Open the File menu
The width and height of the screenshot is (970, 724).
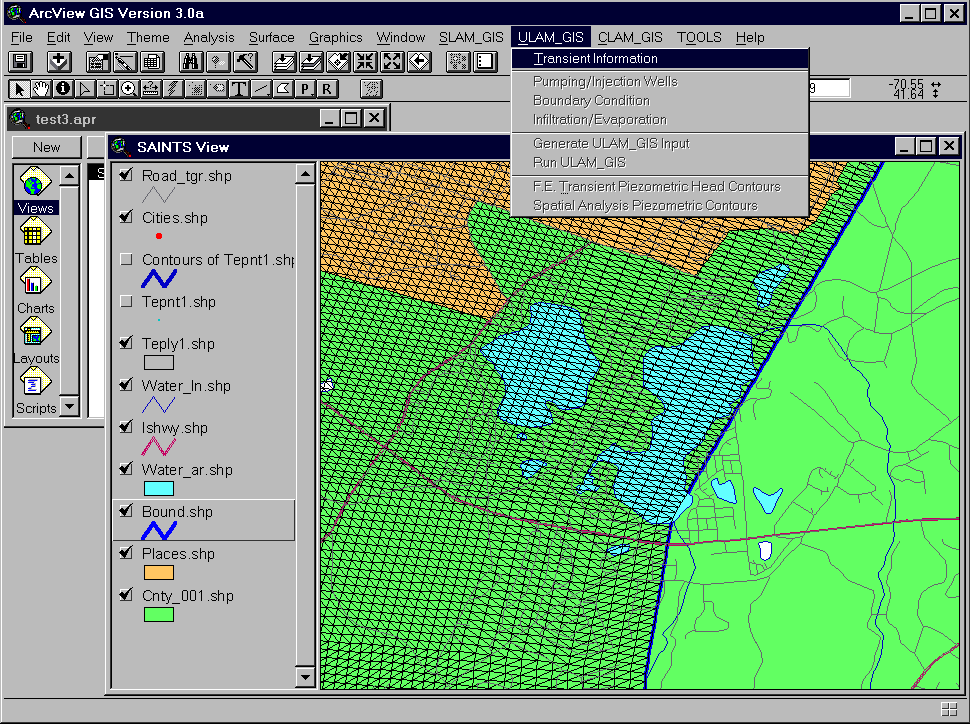(x=22, y=37)
